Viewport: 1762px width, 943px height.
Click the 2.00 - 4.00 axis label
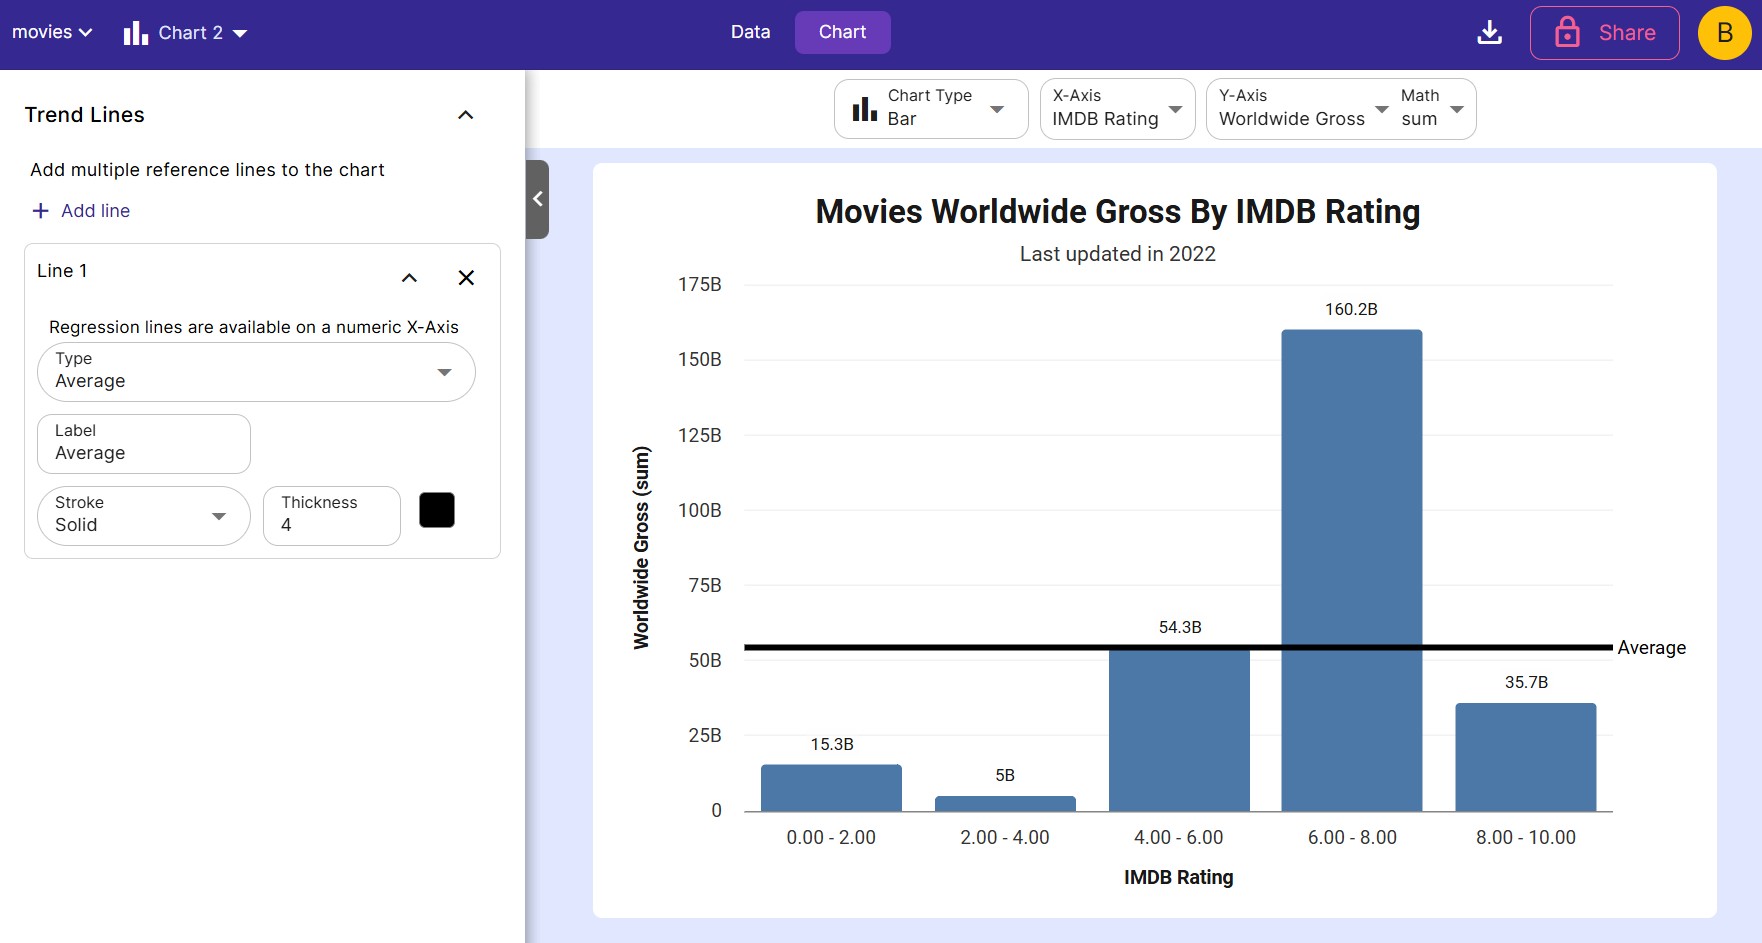1004,838
